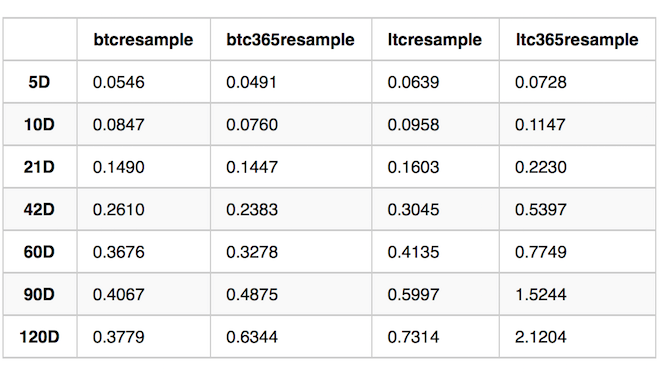This screenshot has height=381, width=660.
Task: Click the 0.7314 cell
Action: click(413, 337)
